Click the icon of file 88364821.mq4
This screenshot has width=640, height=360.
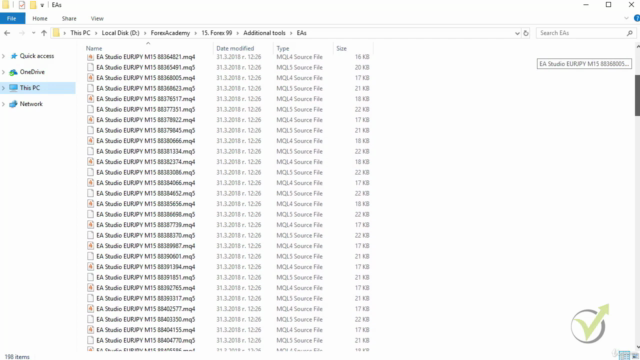point(90,57)
